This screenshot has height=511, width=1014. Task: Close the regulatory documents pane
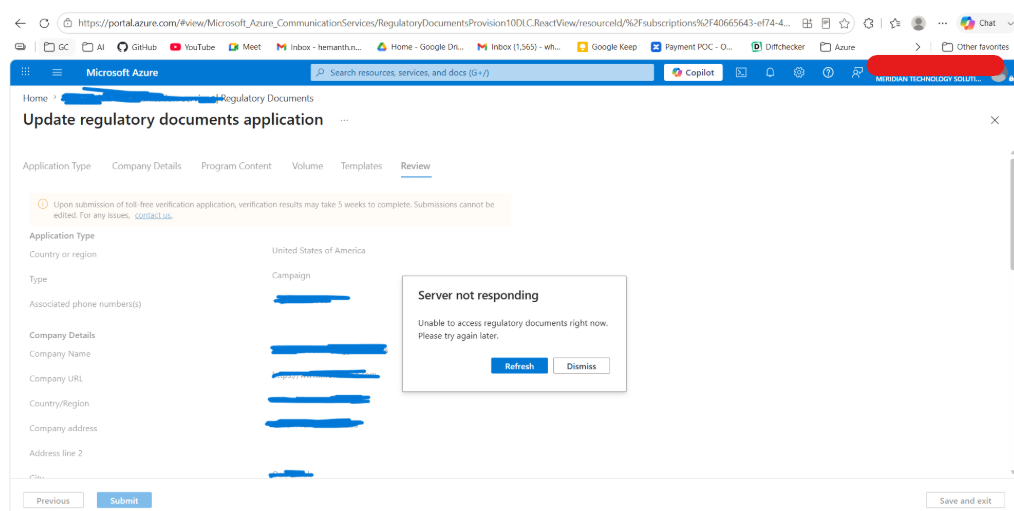coord(995,120)
